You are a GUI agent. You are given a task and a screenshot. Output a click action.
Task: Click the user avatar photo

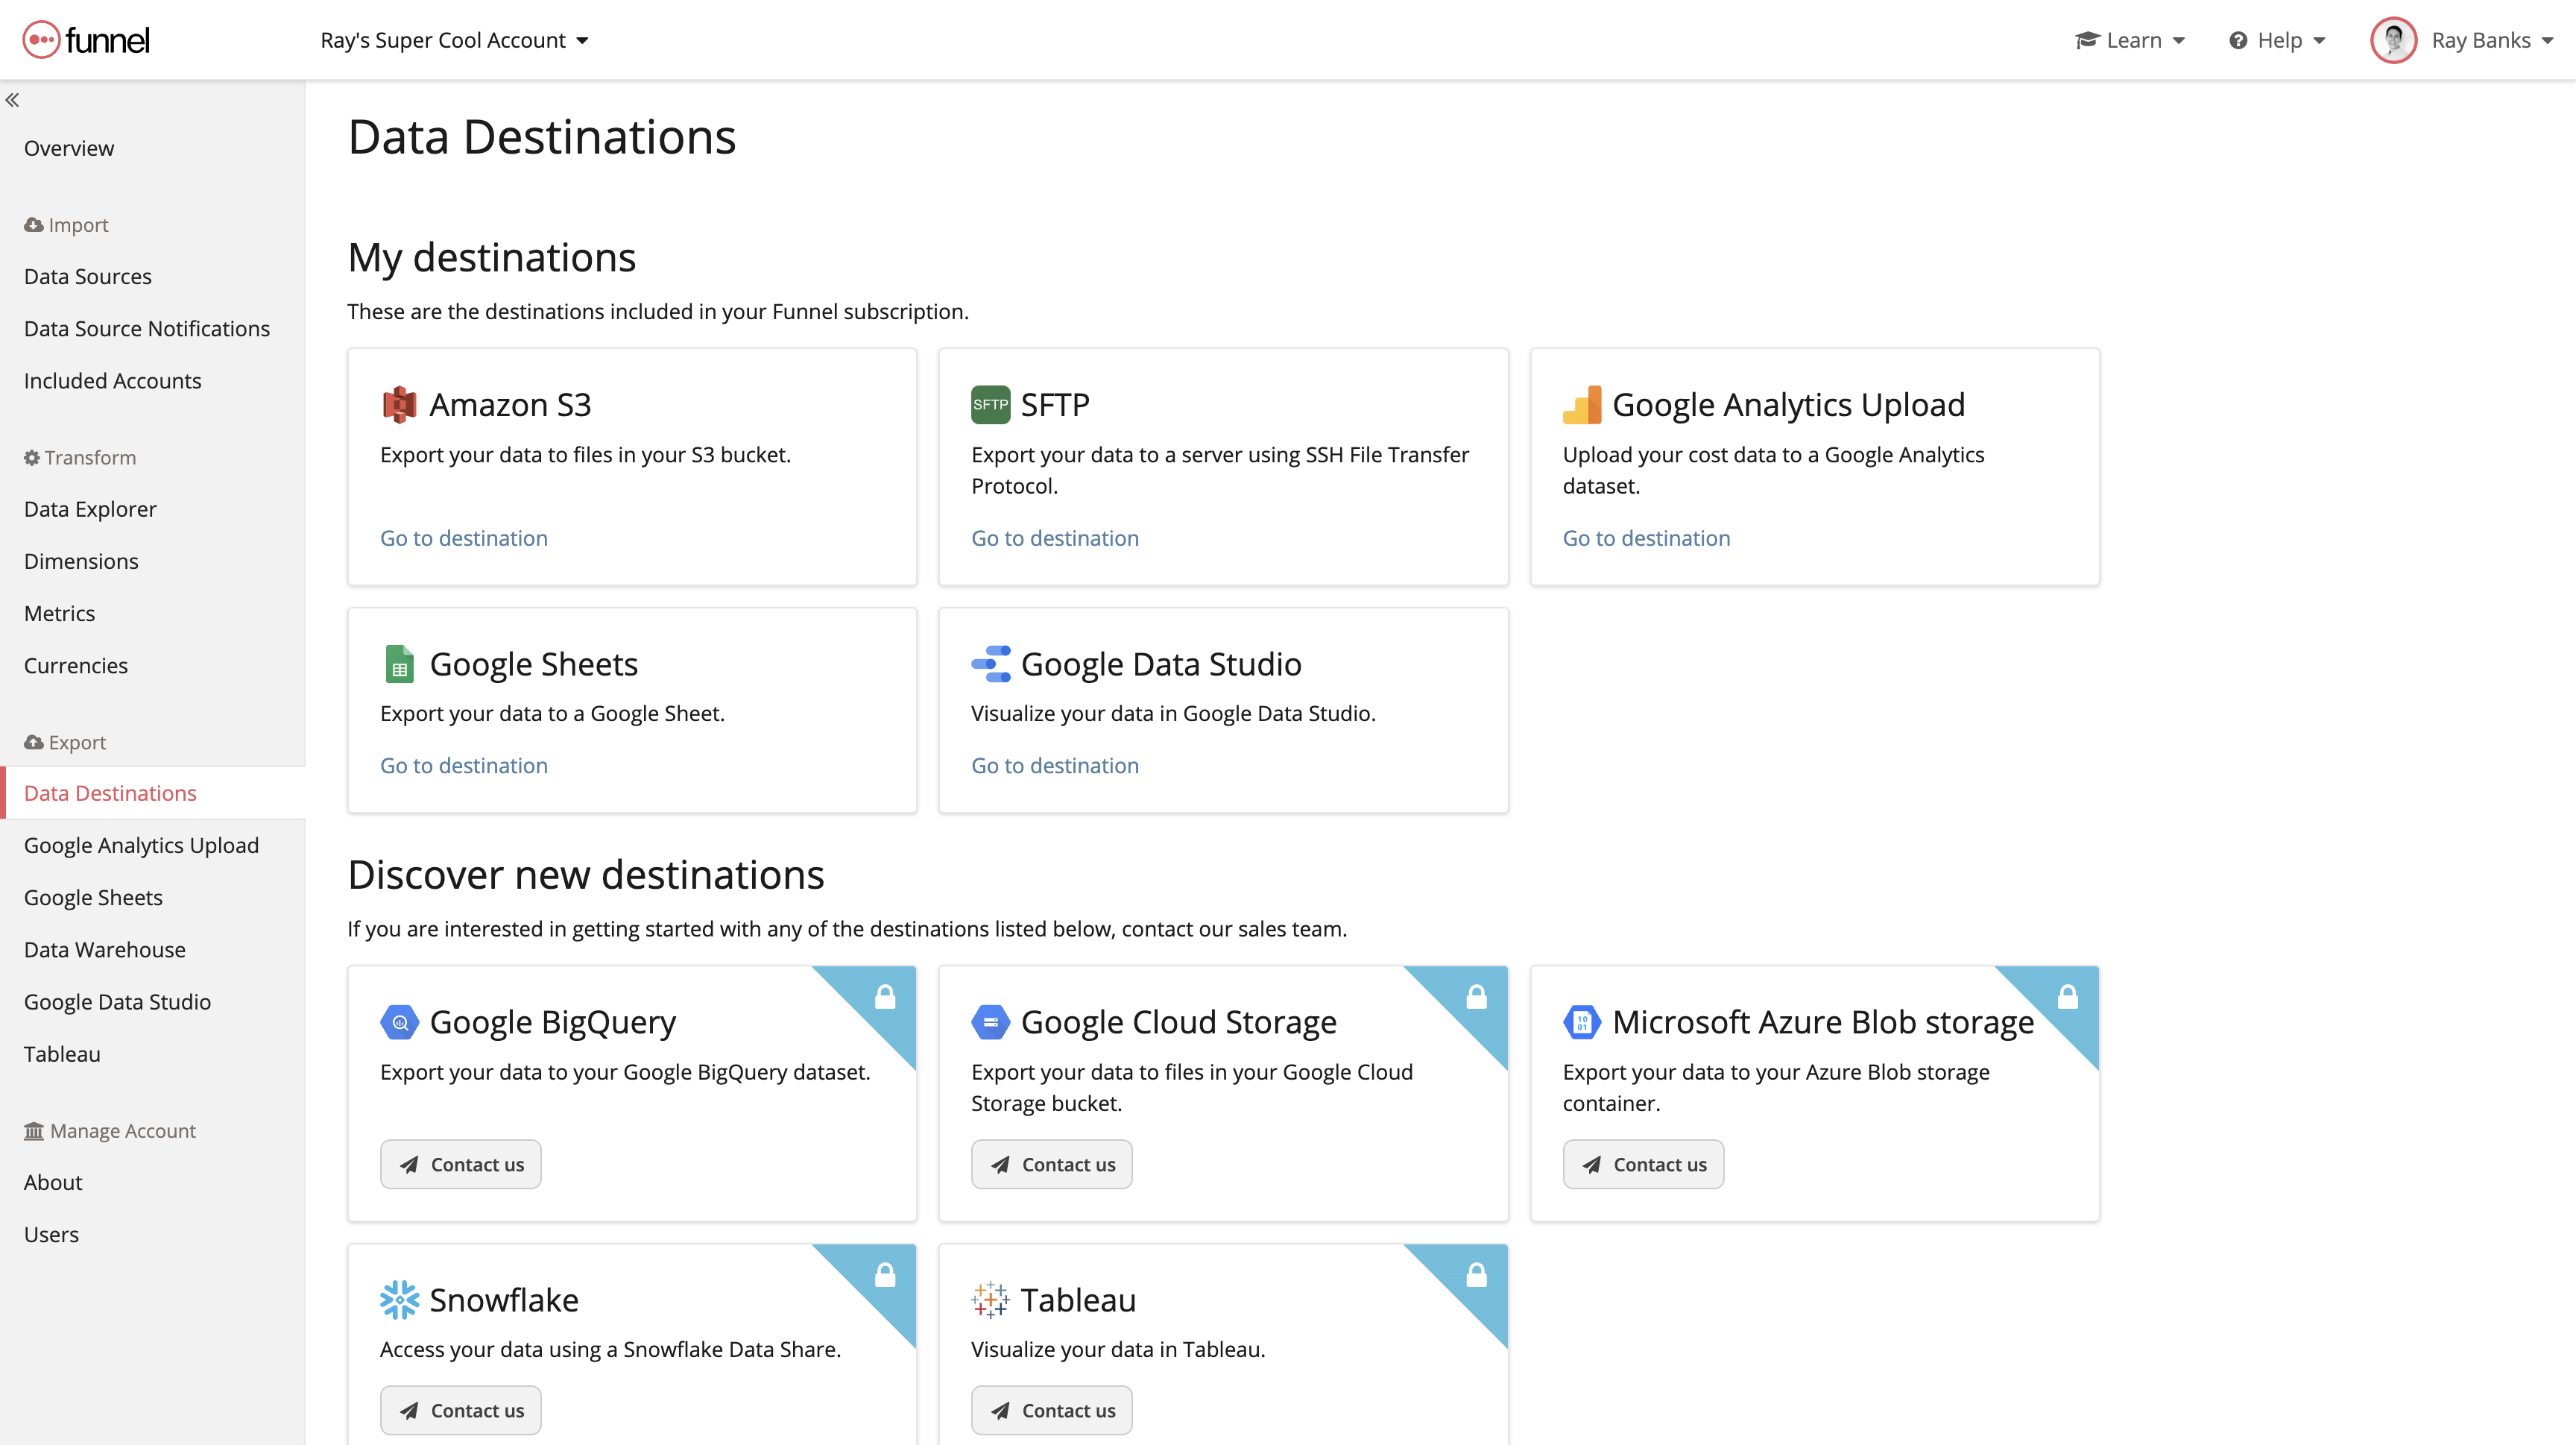pos(2394,40)
